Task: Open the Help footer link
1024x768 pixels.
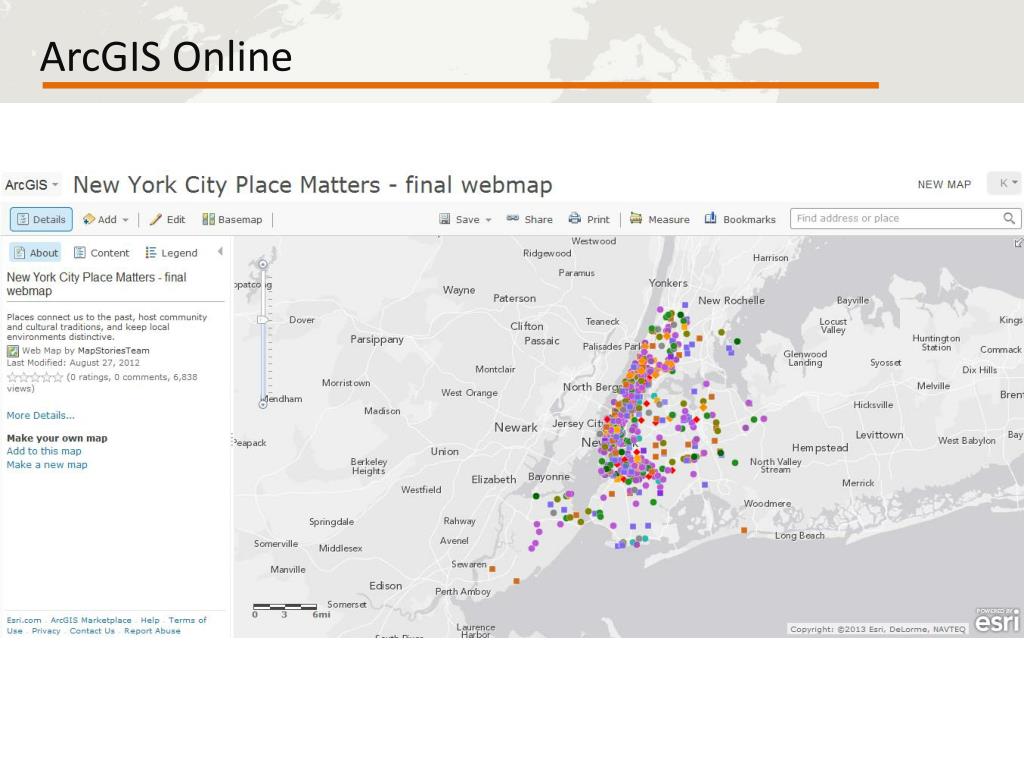Action: click(x=150, y=620)
